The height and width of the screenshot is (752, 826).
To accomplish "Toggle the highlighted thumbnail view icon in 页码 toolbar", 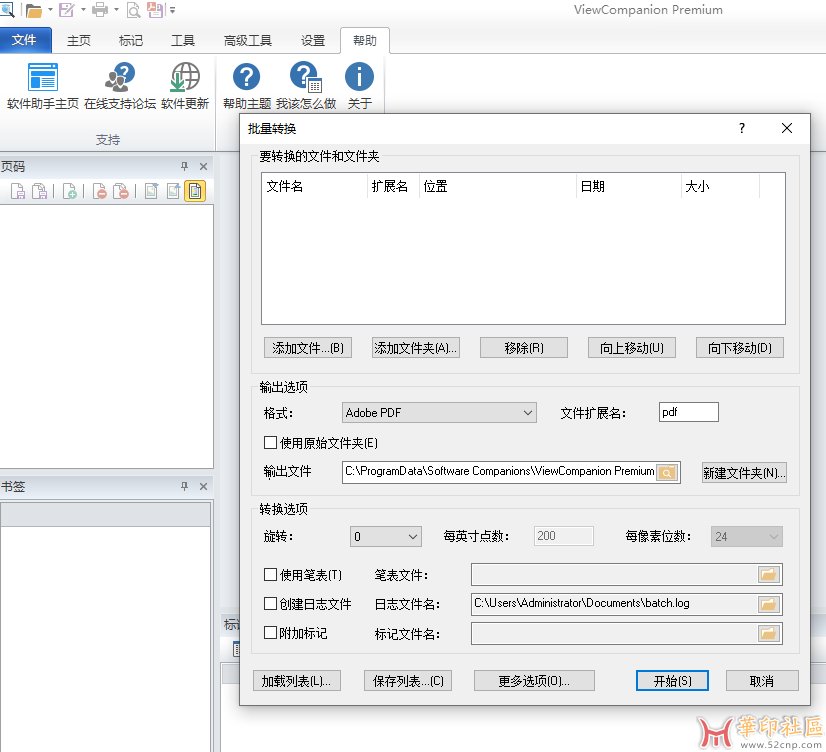I will click(195, 191).
